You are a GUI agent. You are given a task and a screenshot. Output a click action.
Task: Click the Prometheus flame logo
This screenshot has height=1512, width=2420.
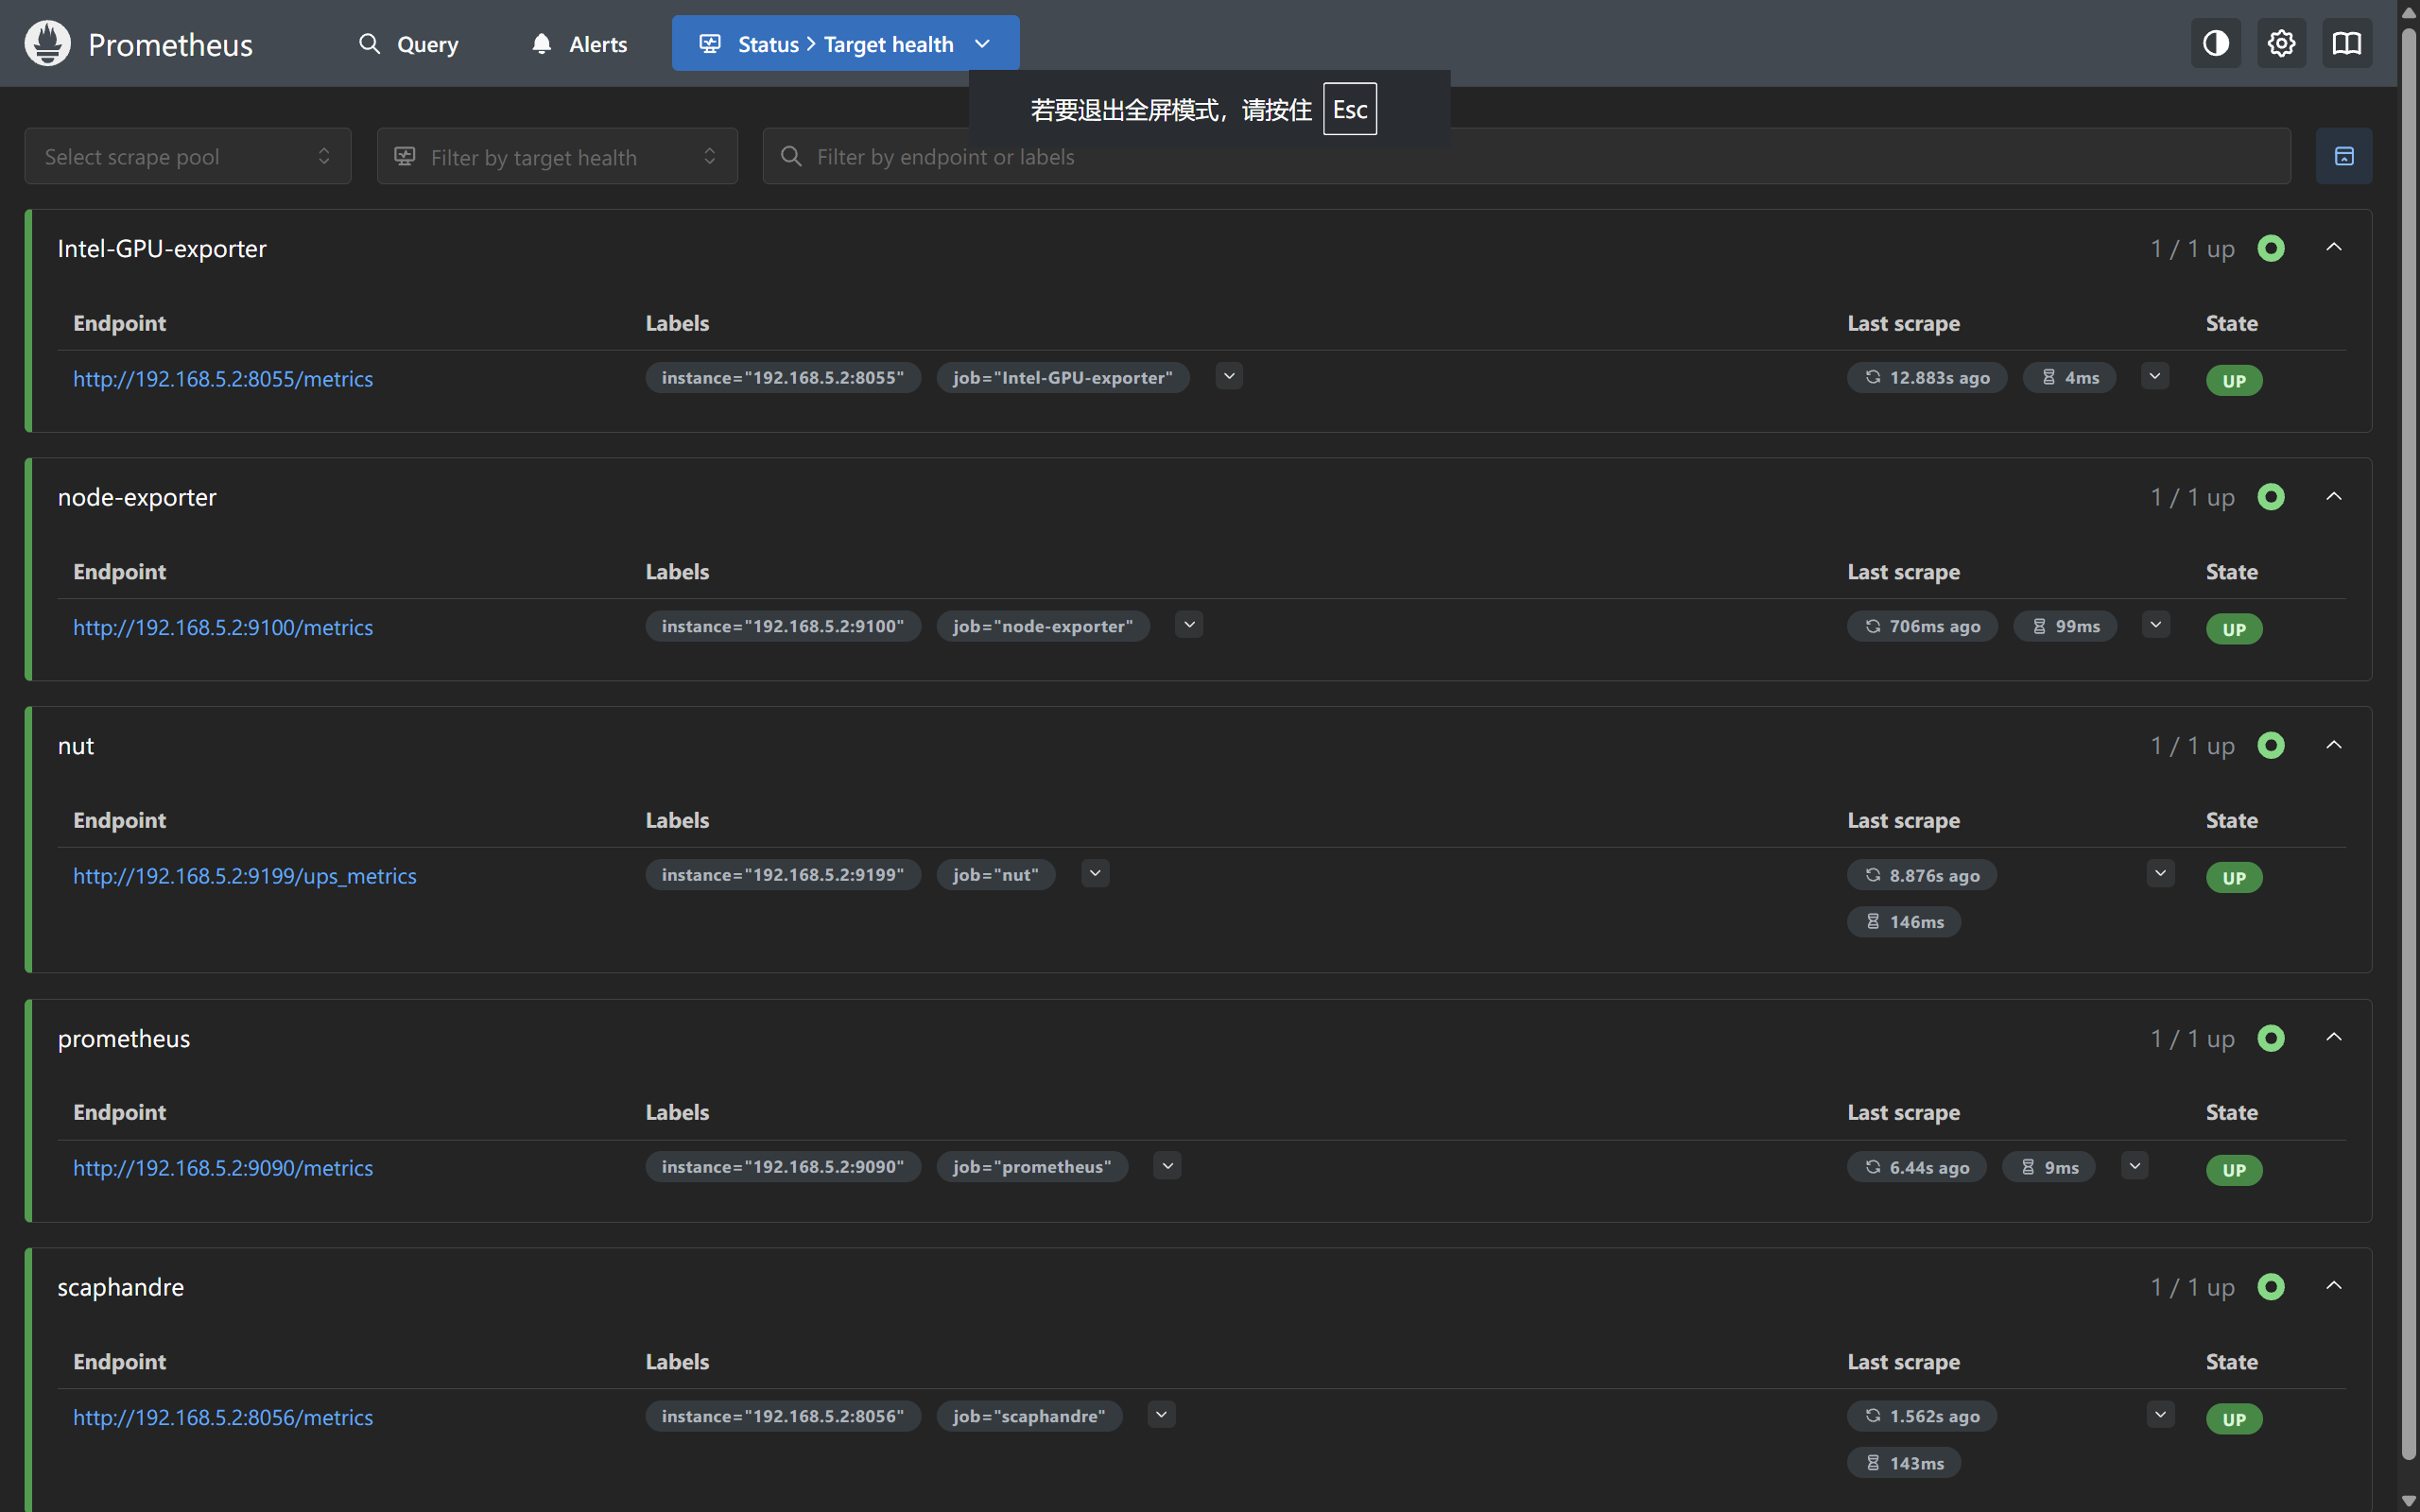47,44
